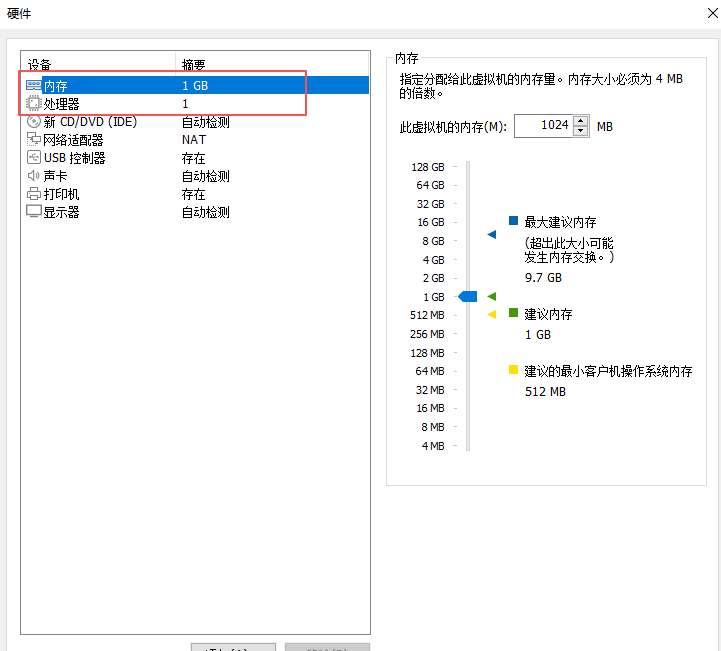721x651 pixels.
Task: Click the yellow minimum memory marker
Action: [491, 315]
